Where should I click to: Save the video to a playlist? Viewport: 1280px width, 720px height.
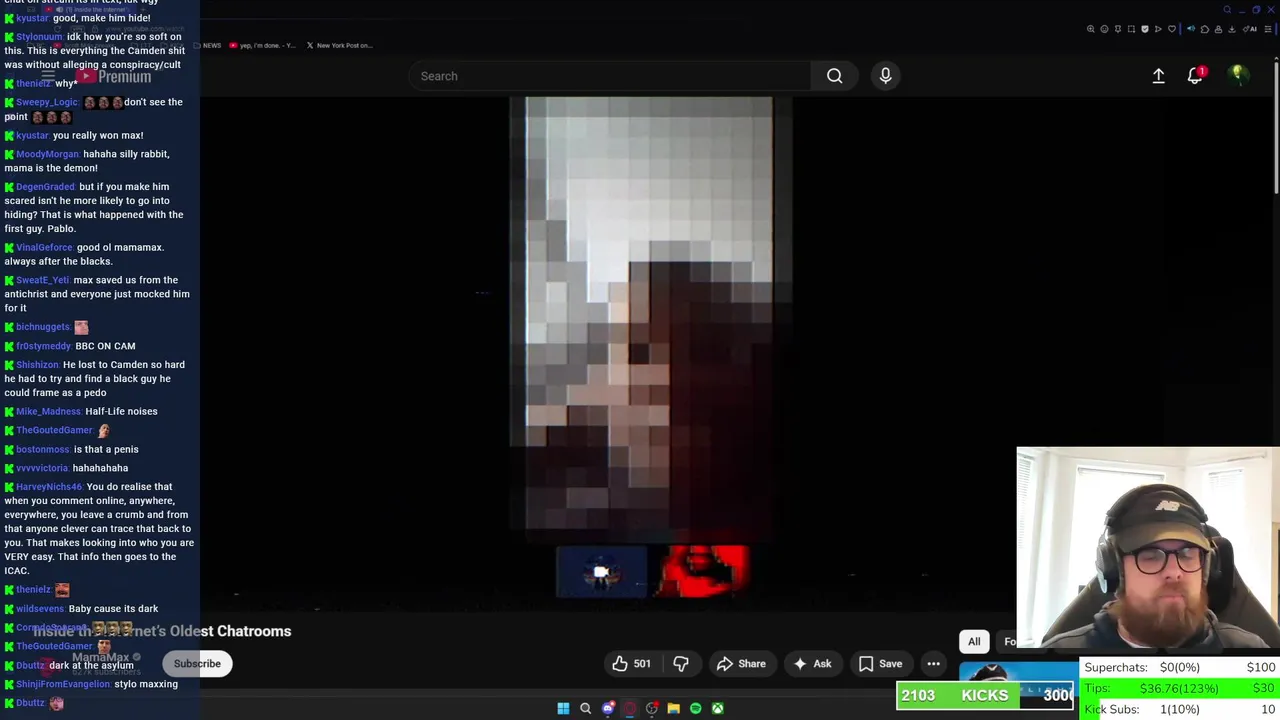(880, 664)
